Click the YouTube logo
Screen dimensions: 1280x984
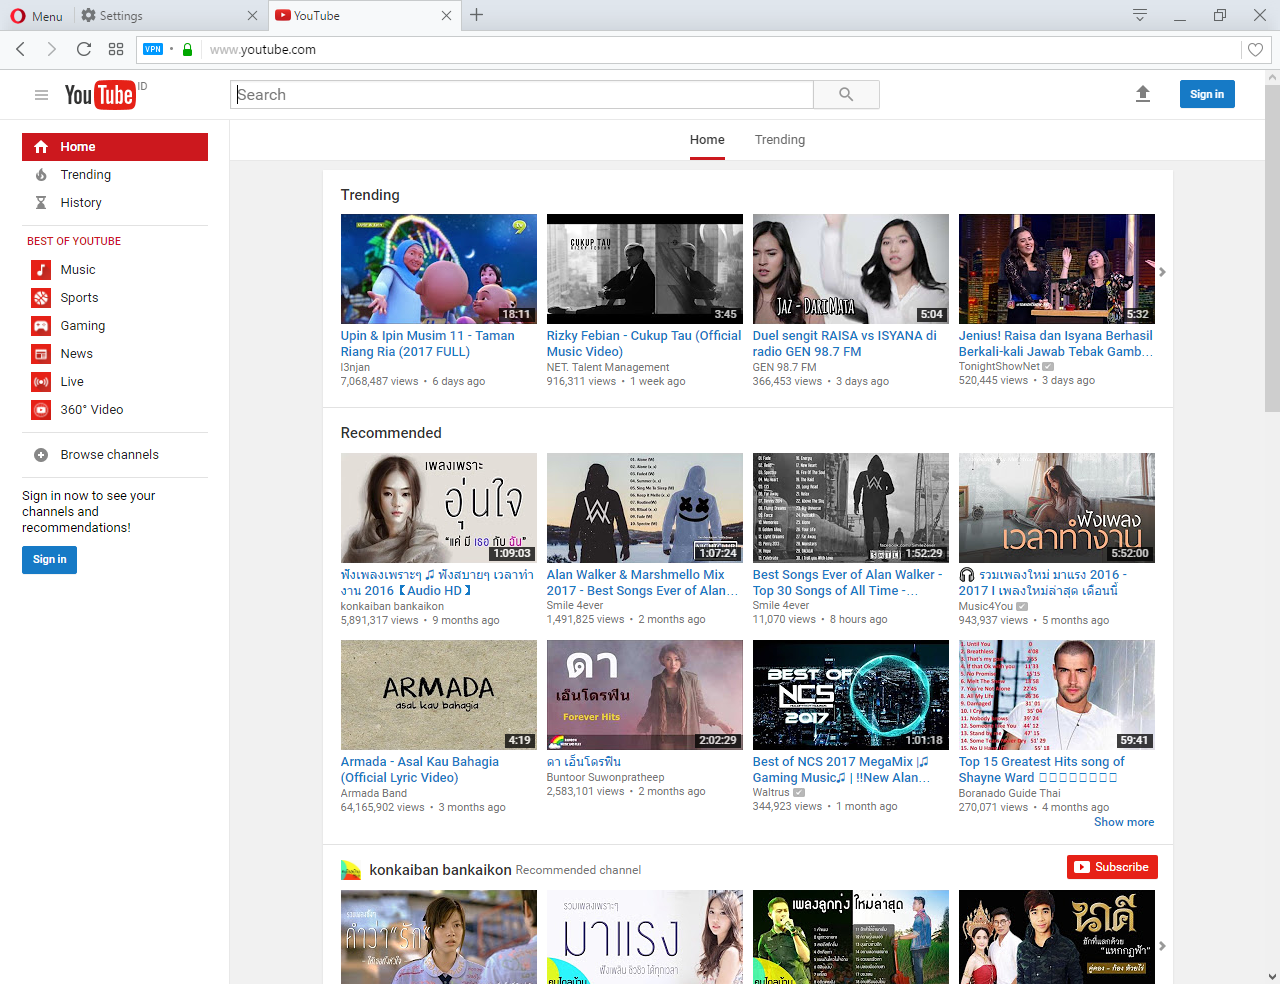pos(100,94)
